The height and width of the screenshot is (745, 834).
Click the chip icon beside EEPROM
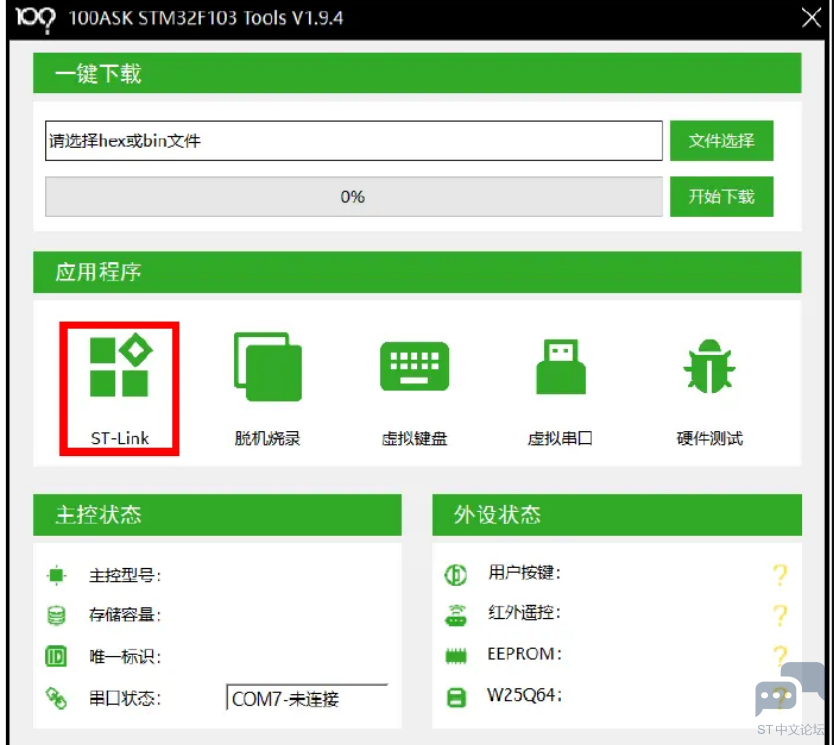click(x=456, y=656)
